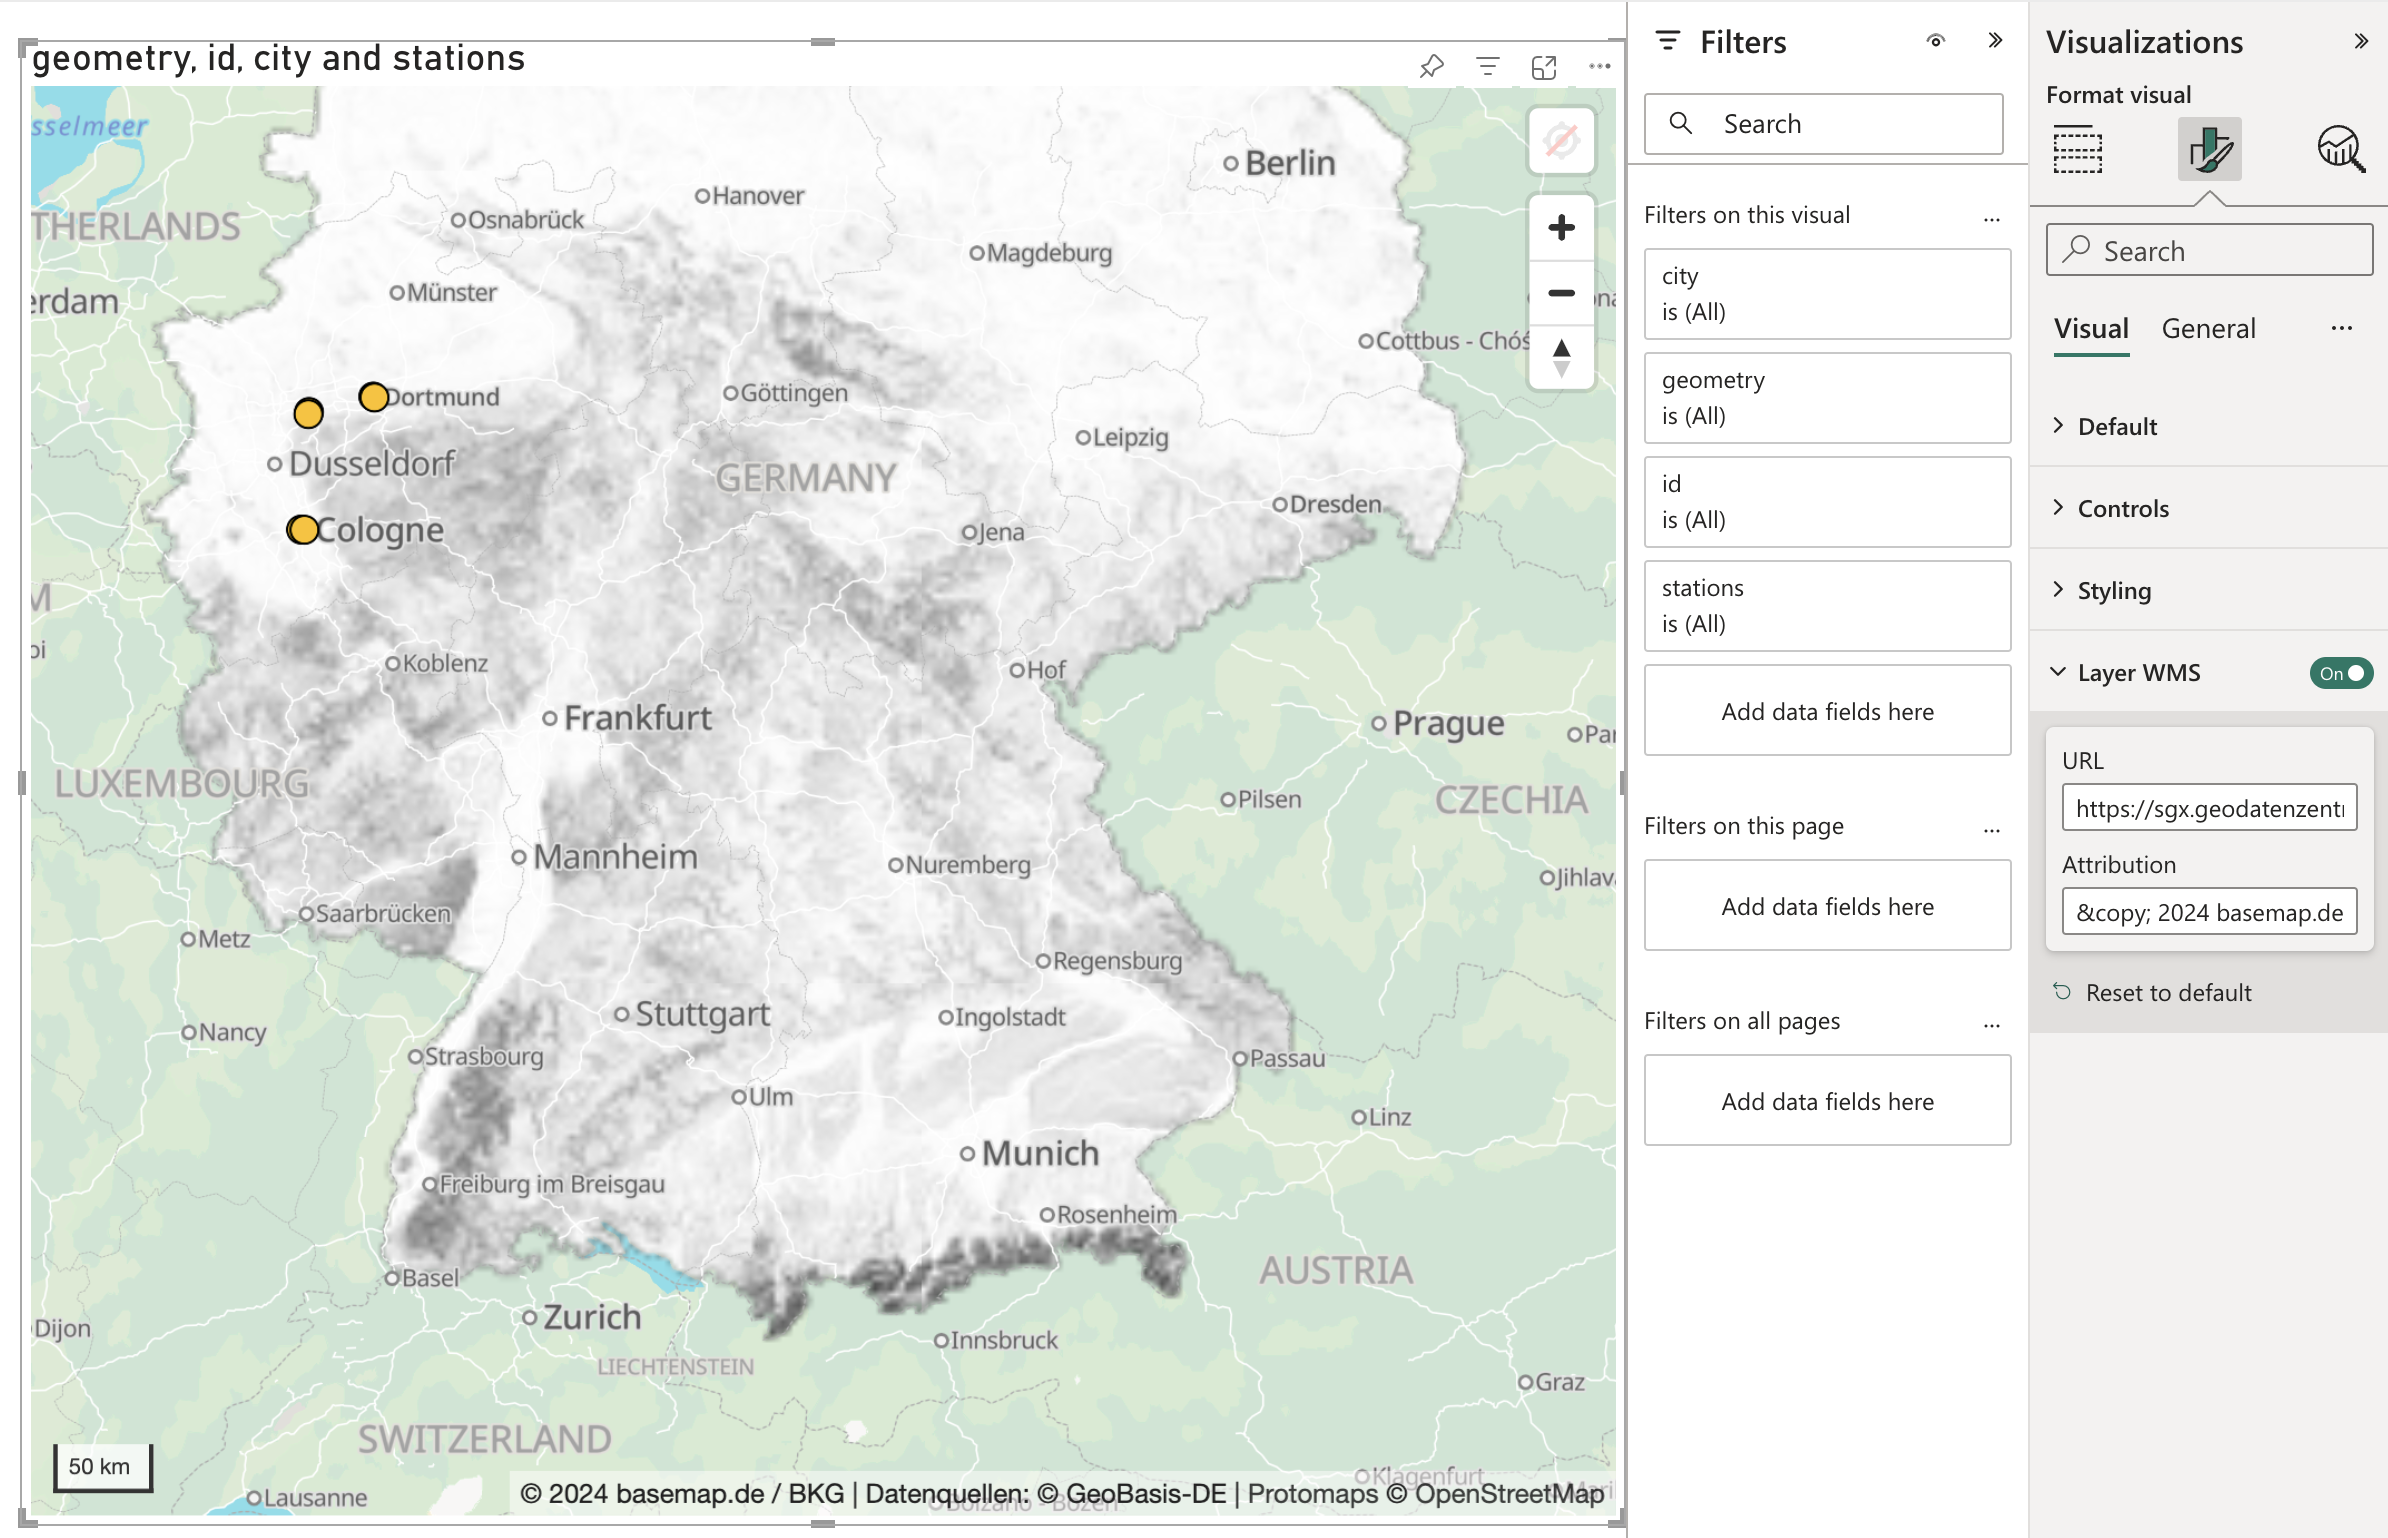The width and height of the screenshot is (2388, 1538).
Task: Click Reset to default
Action: pyautogui.click(x=2168, y=992)
